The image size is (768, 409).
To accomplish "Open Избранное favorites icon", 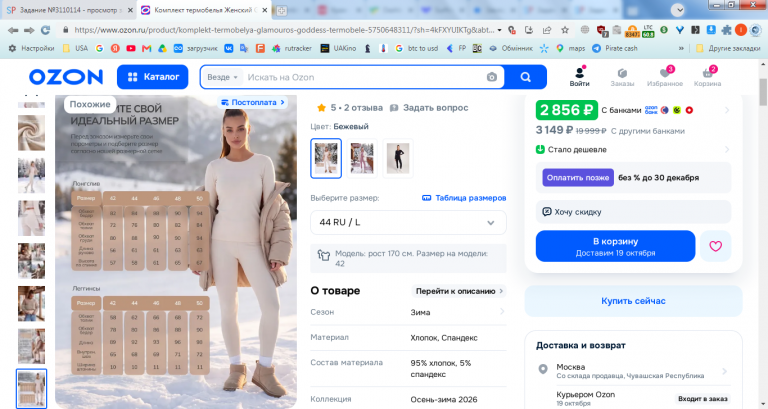I will pyautogui.click(x=665, y=77).
